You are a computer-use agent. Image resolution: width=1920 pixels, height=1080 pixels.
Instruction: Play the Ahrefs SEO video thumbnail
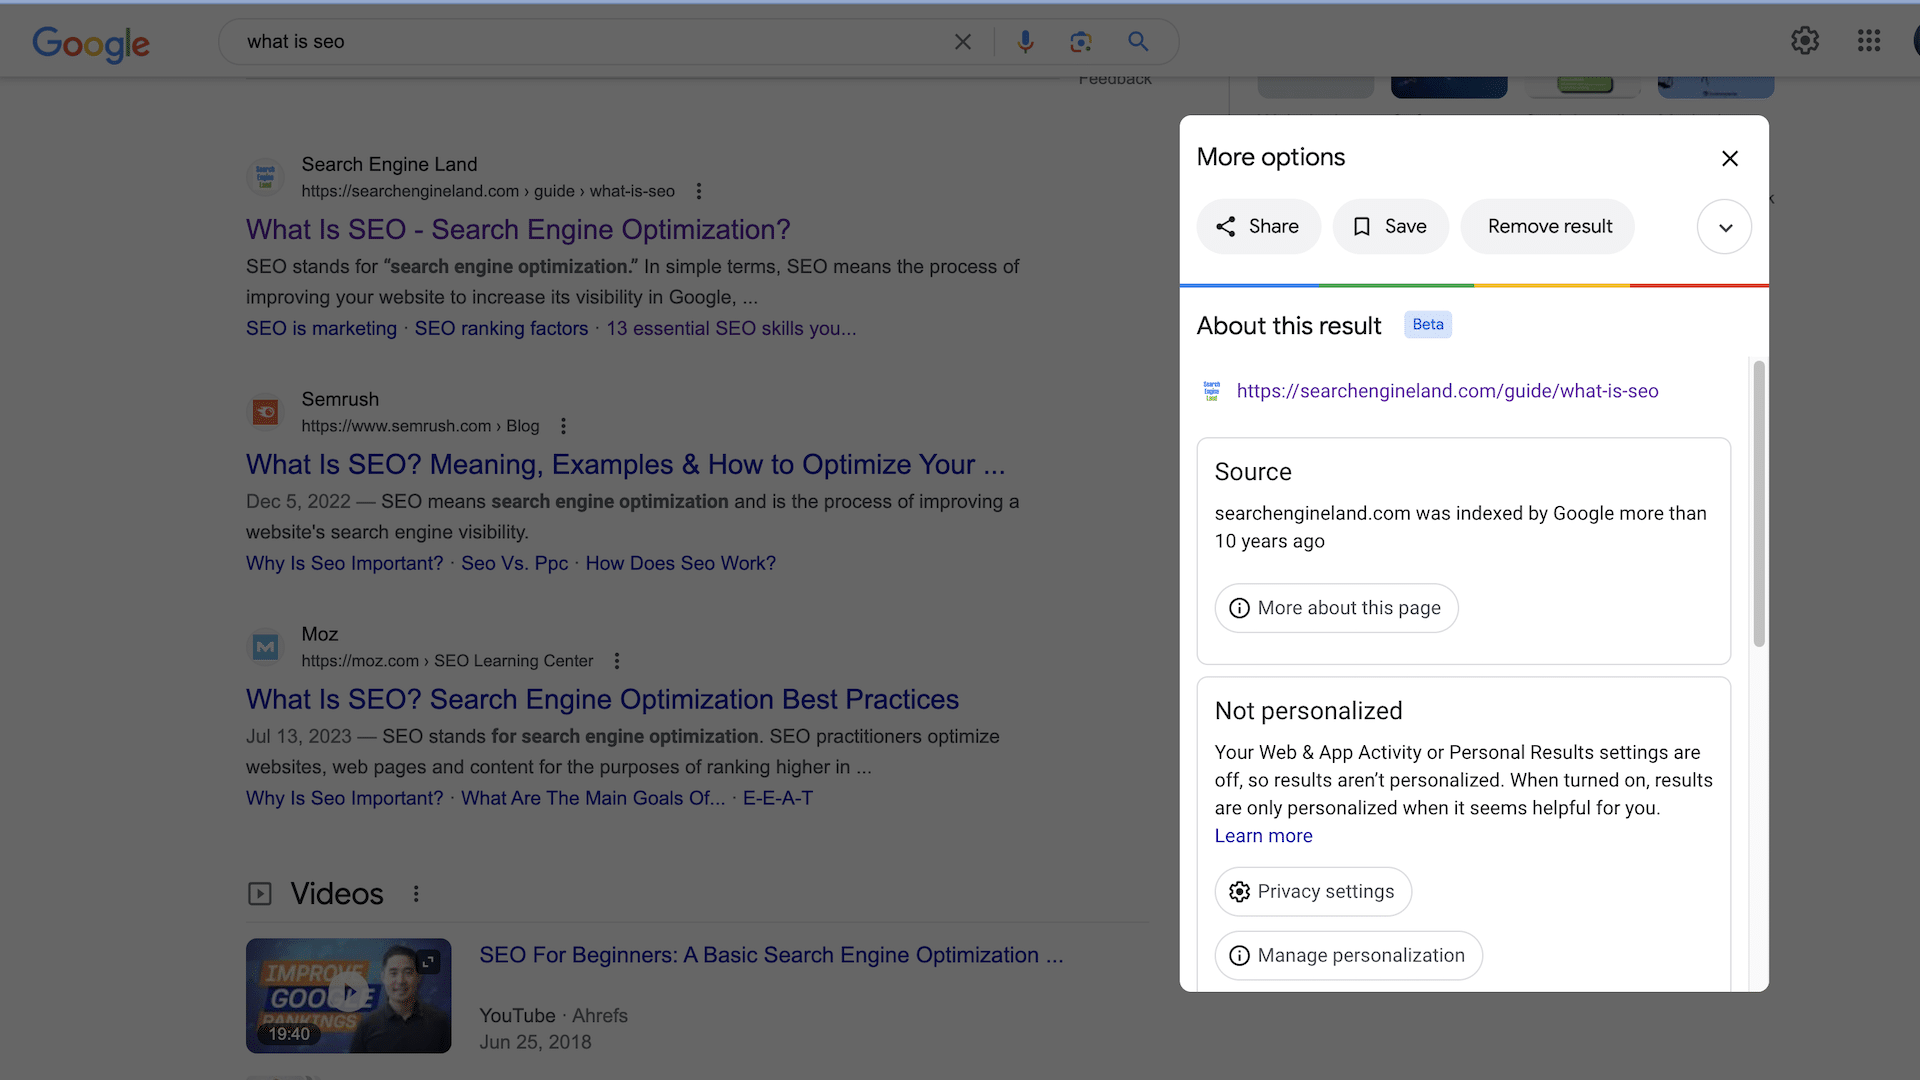point(348,995)
